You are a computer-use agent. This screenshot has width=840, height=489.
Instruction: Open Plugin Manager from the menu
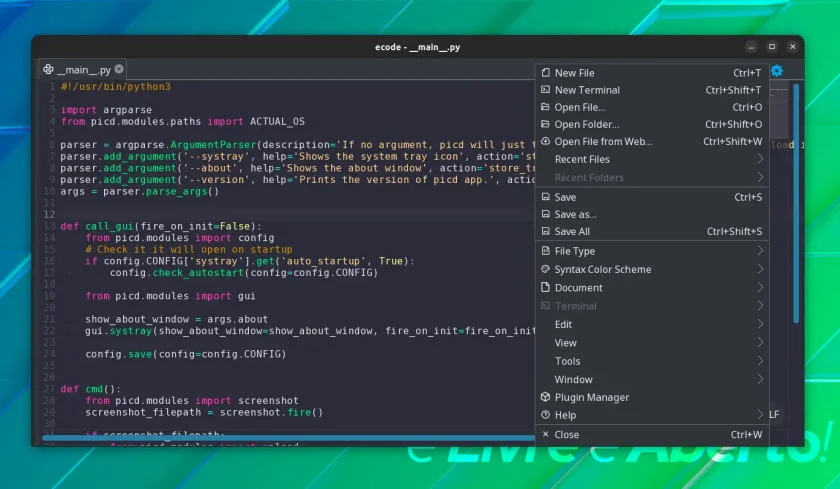click(x=652, y=397)
